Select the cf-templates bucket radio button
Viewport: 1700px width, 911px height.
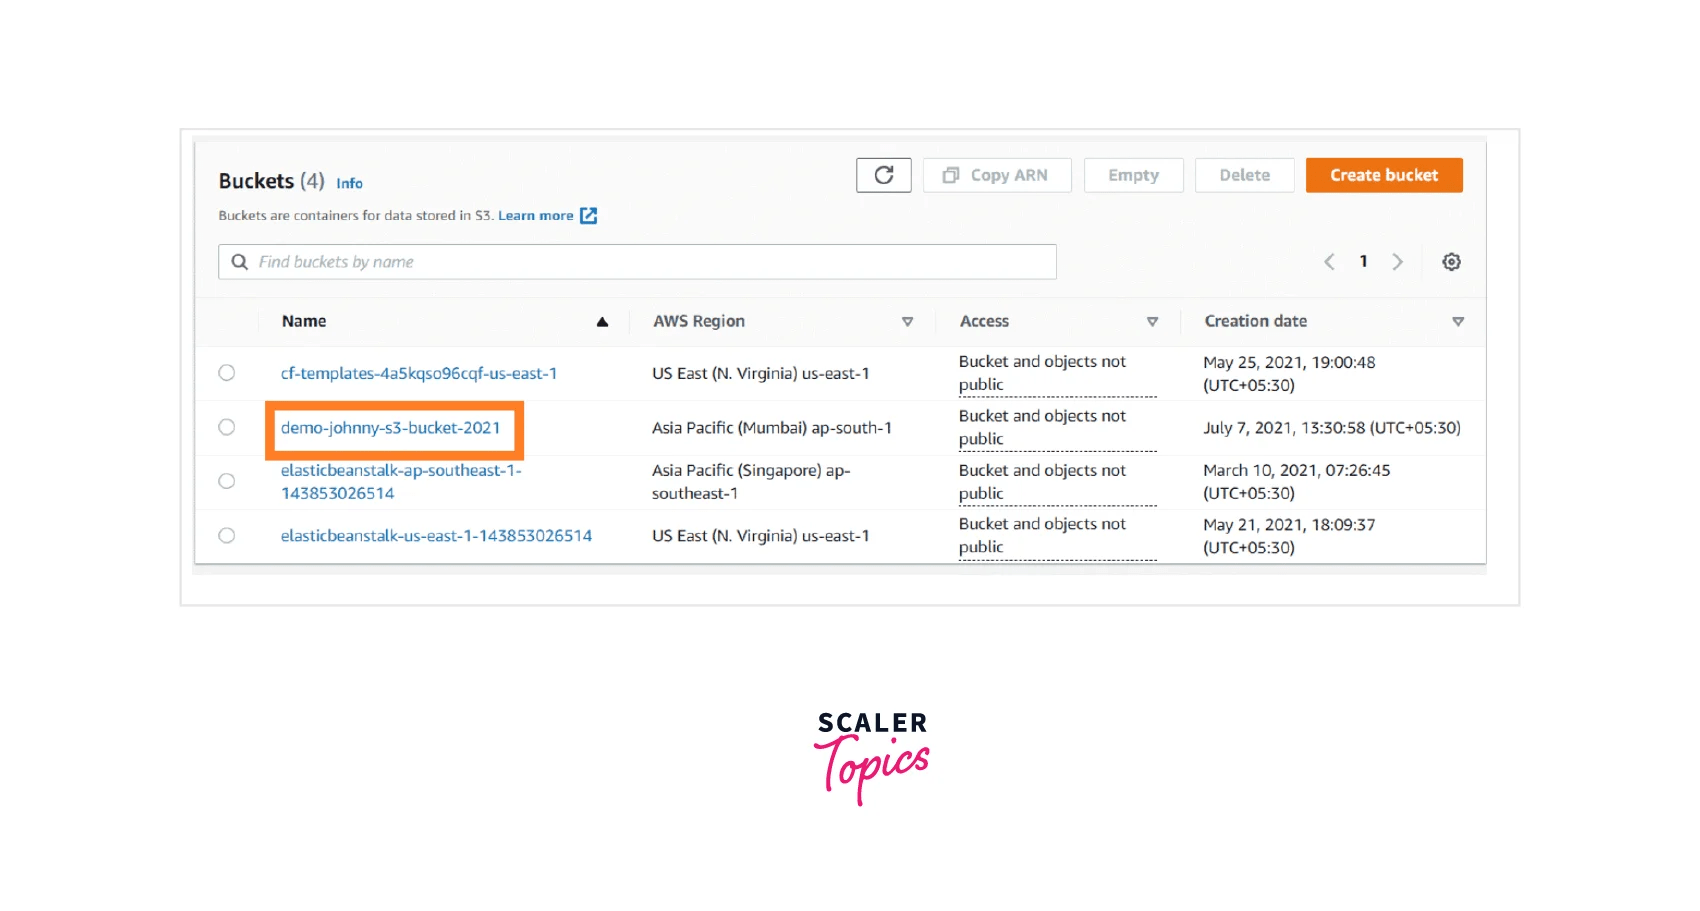[226, 373]
